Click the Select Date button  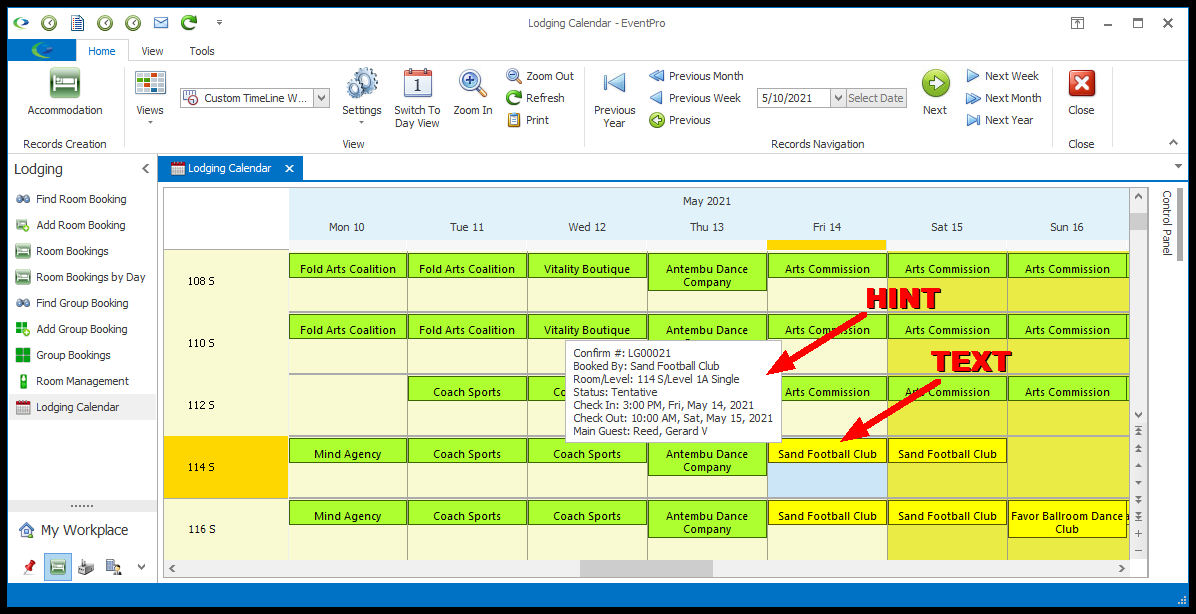876,98
